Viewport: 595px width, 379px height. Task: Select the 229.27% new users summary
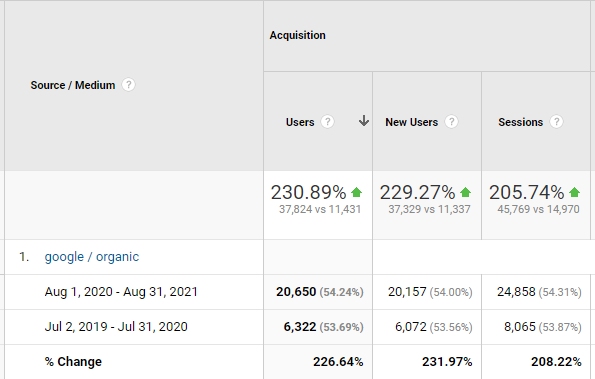417,192
